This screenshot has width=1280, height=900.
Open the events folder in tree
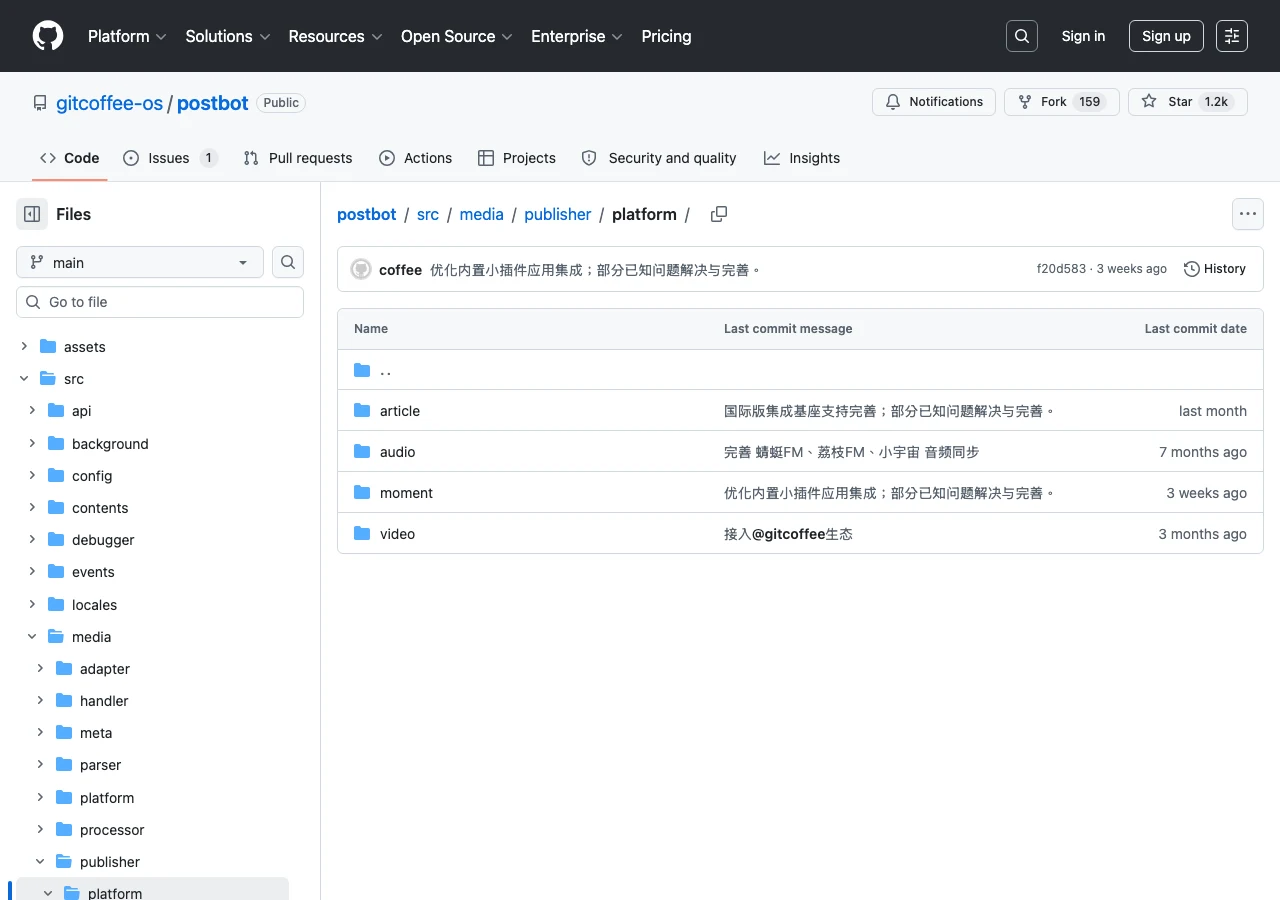(x=93, y=572)
